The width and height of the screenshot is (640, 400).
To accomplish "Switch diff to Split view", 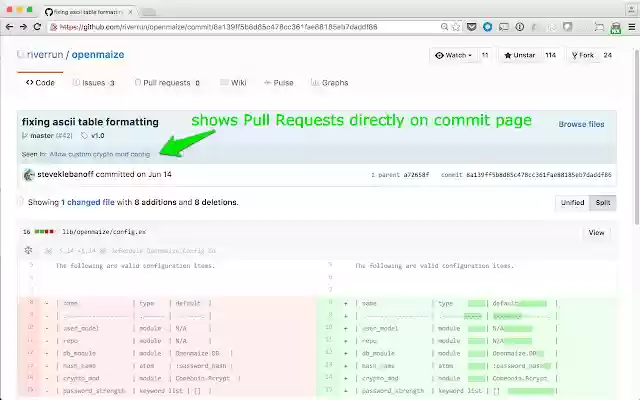I will coord(603,202).
